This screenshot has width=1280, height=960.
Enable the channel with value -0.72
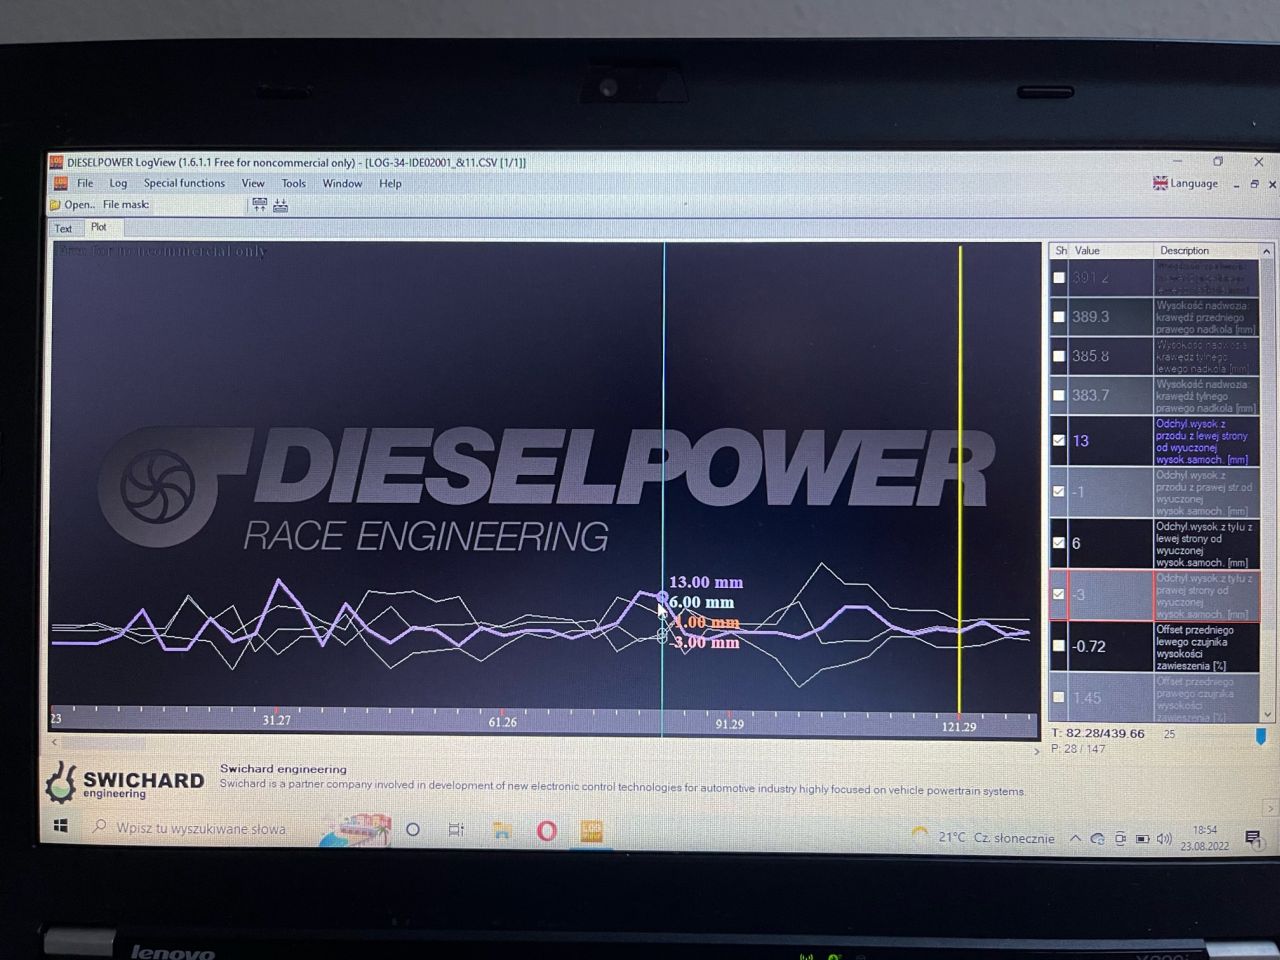(x=1059, y=646)
